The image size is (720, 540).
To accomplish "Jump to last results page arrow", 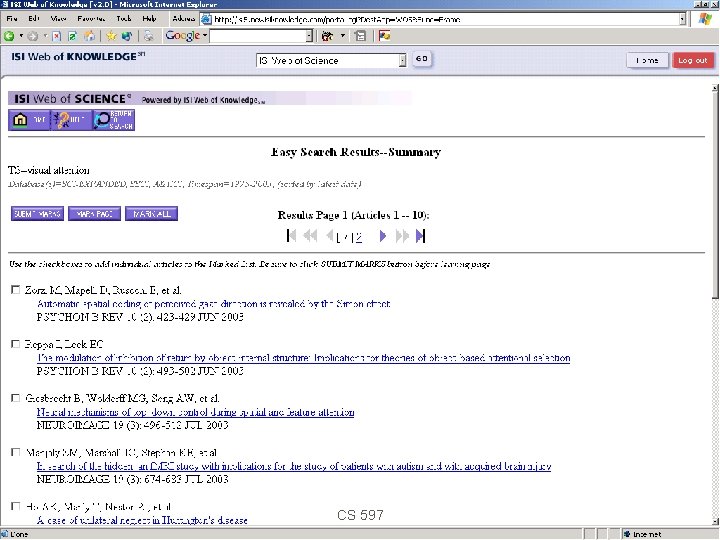I will tap(420, 236).
